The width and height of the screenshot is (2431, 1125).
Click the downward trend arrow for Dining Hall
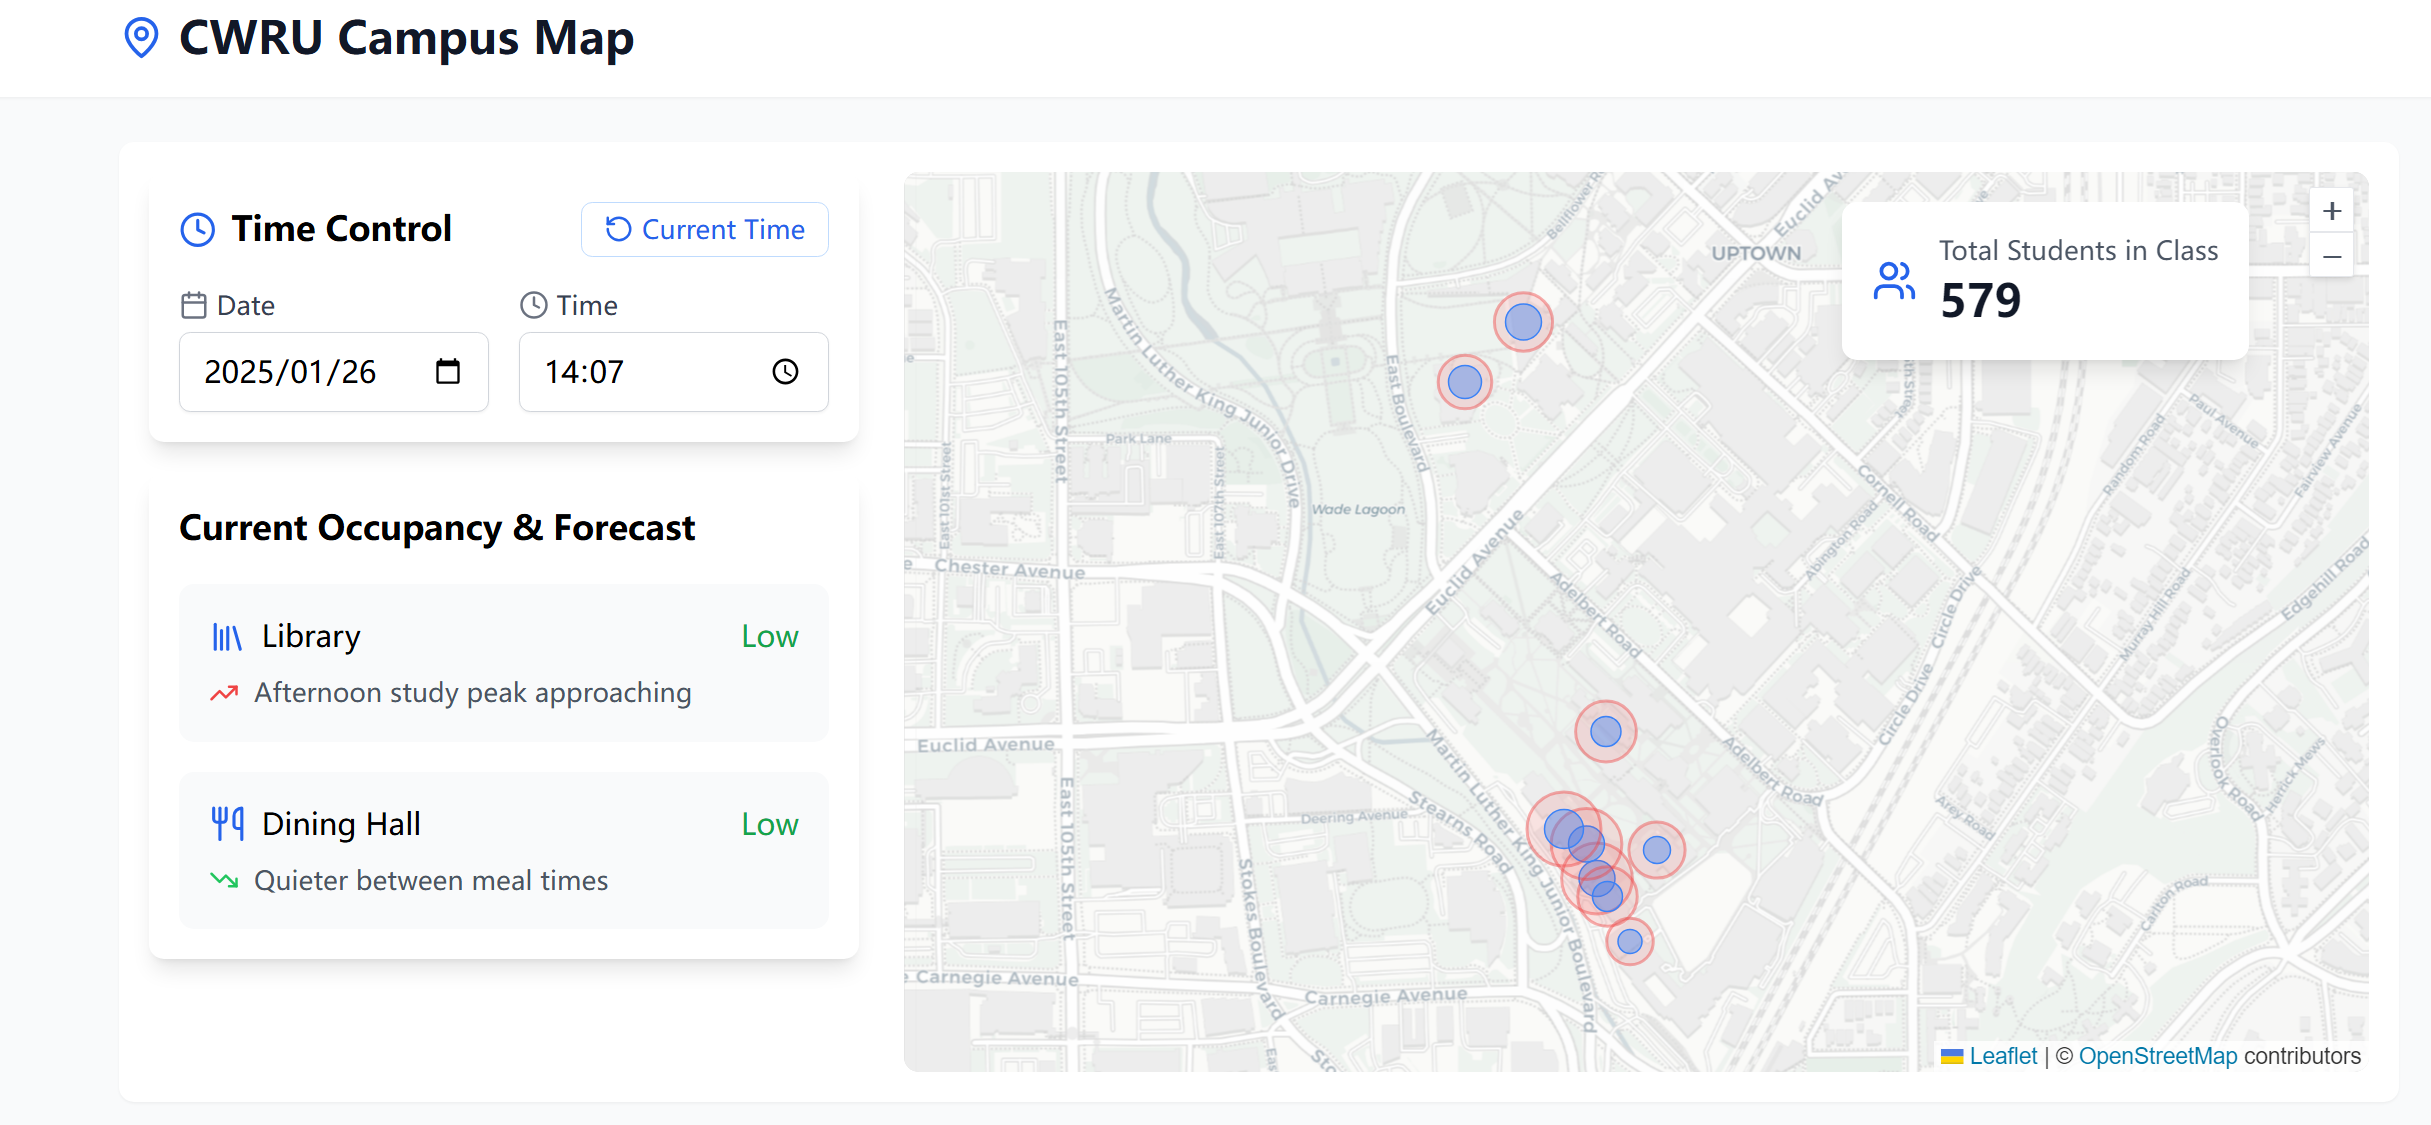click(226, 880)
